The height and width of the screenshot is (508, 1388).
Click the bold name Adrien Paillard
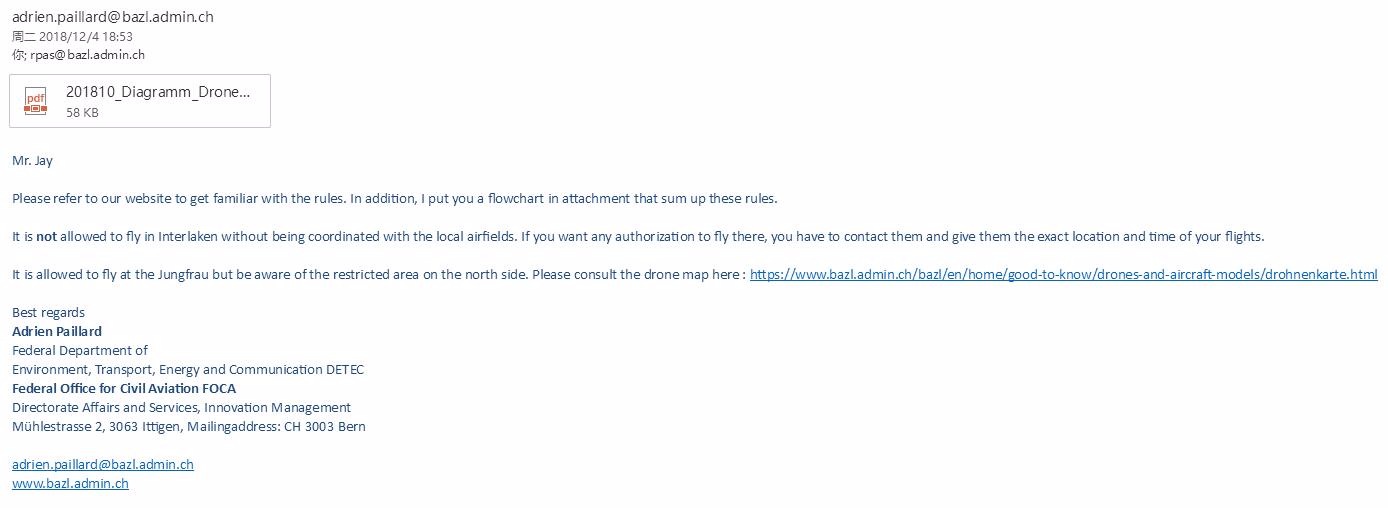coord(57,331)
